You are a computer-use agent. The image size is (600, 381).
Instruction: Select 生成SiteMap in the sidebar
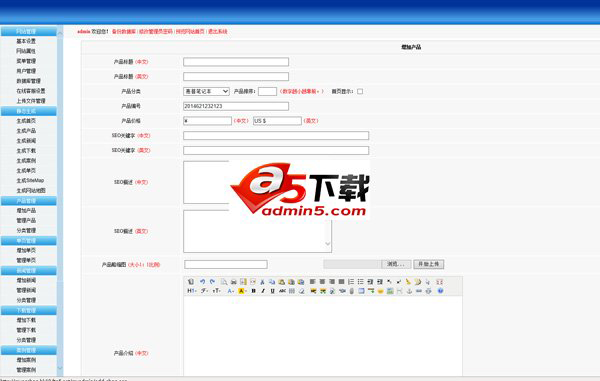click(30, 180)
